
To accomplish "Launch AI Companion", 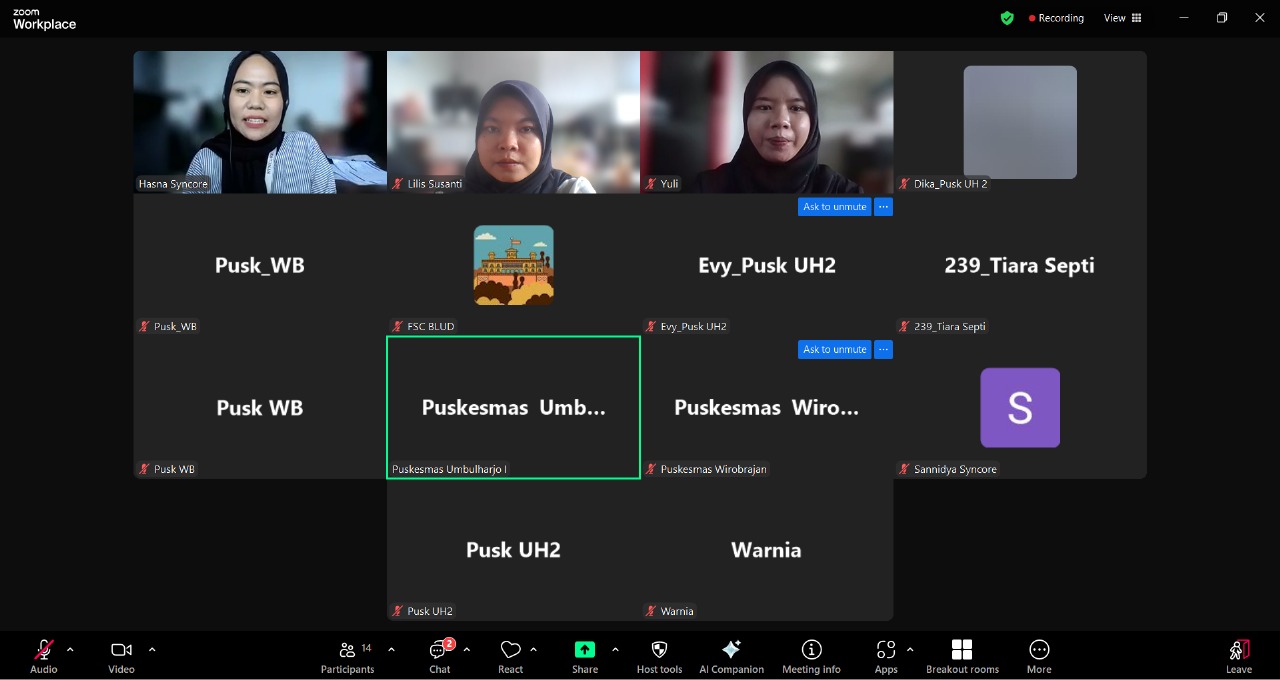I will [731, 655].
